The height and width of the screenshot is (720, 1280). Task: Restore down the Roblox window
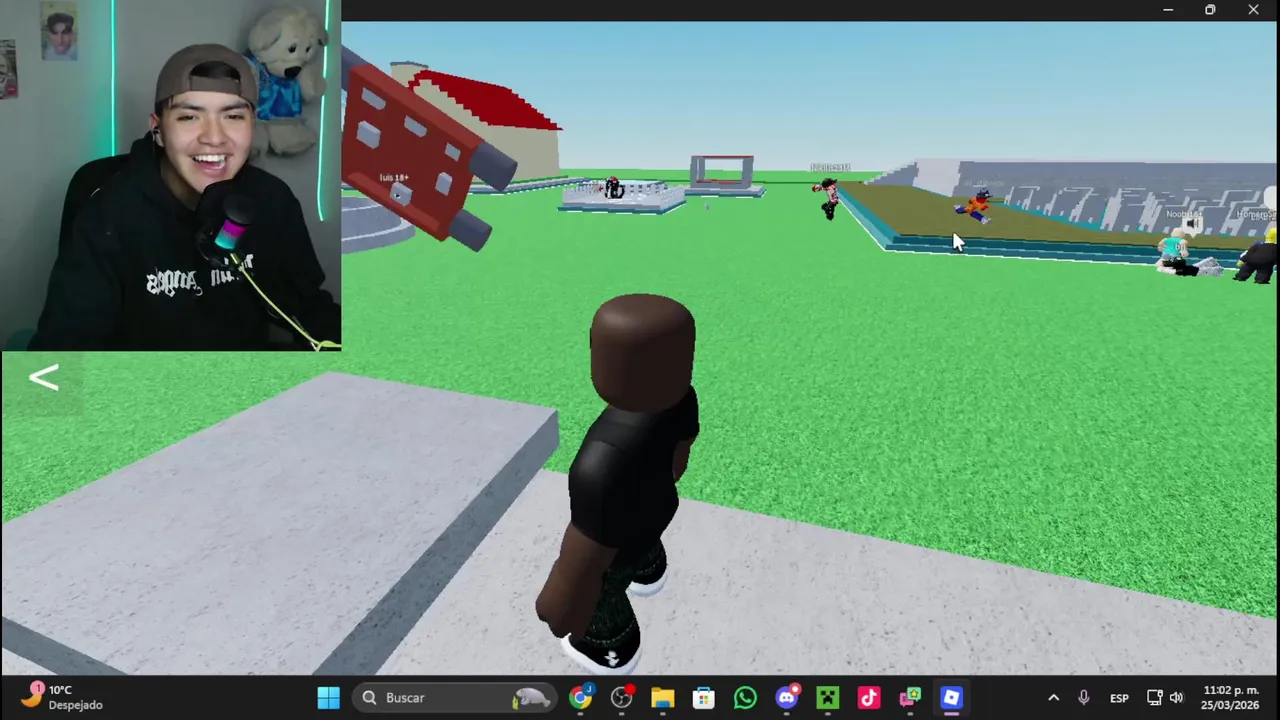[1210, 10]
